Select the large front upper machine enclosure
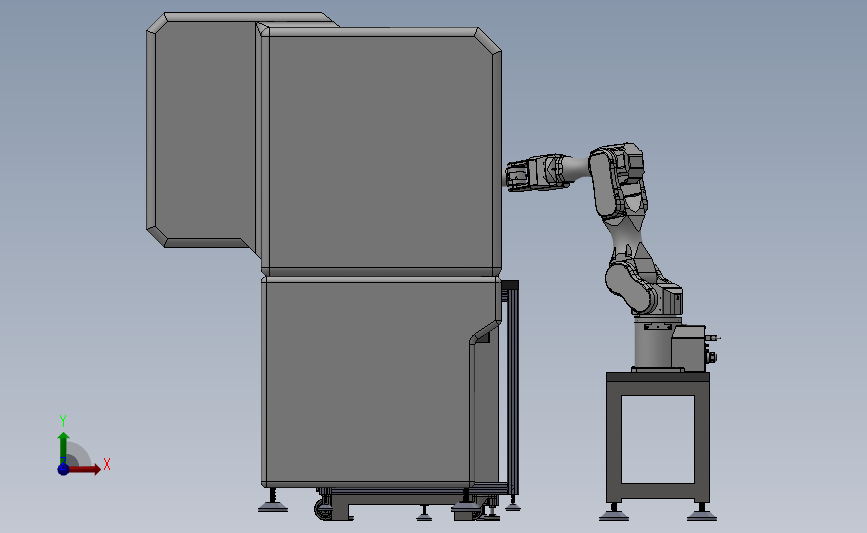The width and height of the screenshot is (867, 533). [x=380, y=151]
